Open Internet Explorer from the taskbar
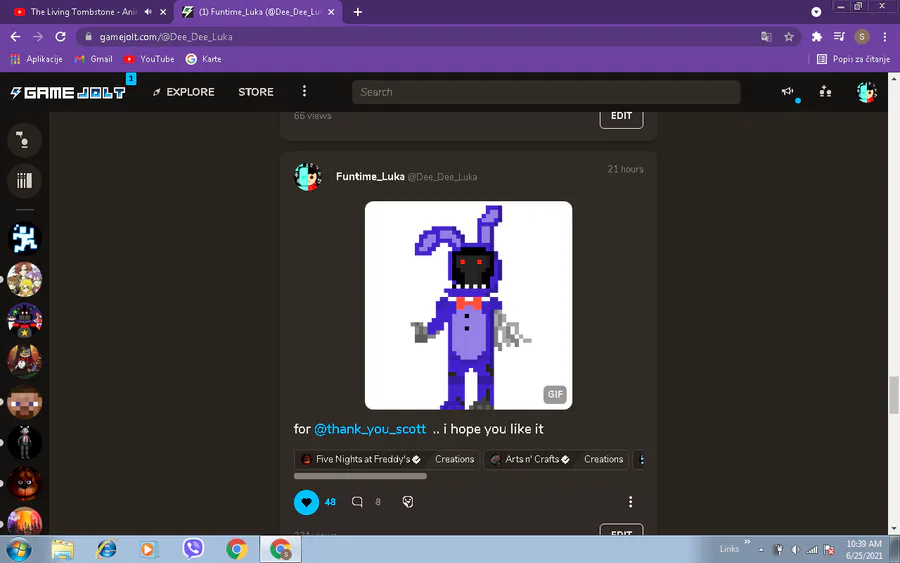The height and width of the screenshot is (563, 900). point(107,549)
